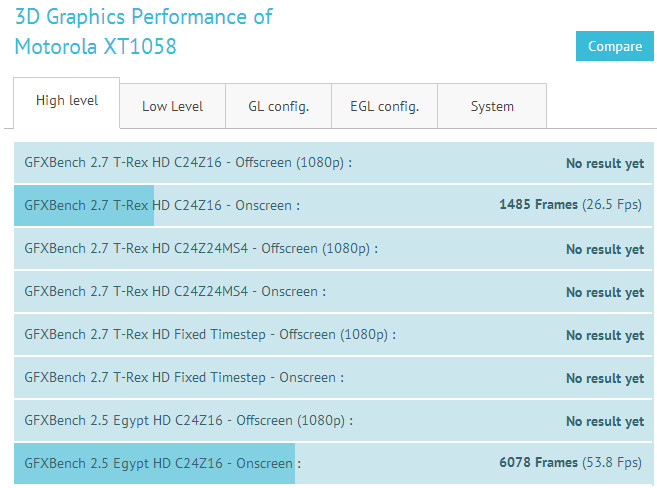Viewport: 657px width, 488px height.
Task: Select T-Rex HD C24Z16 Offscreen (1080p) row
Action: [x=334, y=163]
